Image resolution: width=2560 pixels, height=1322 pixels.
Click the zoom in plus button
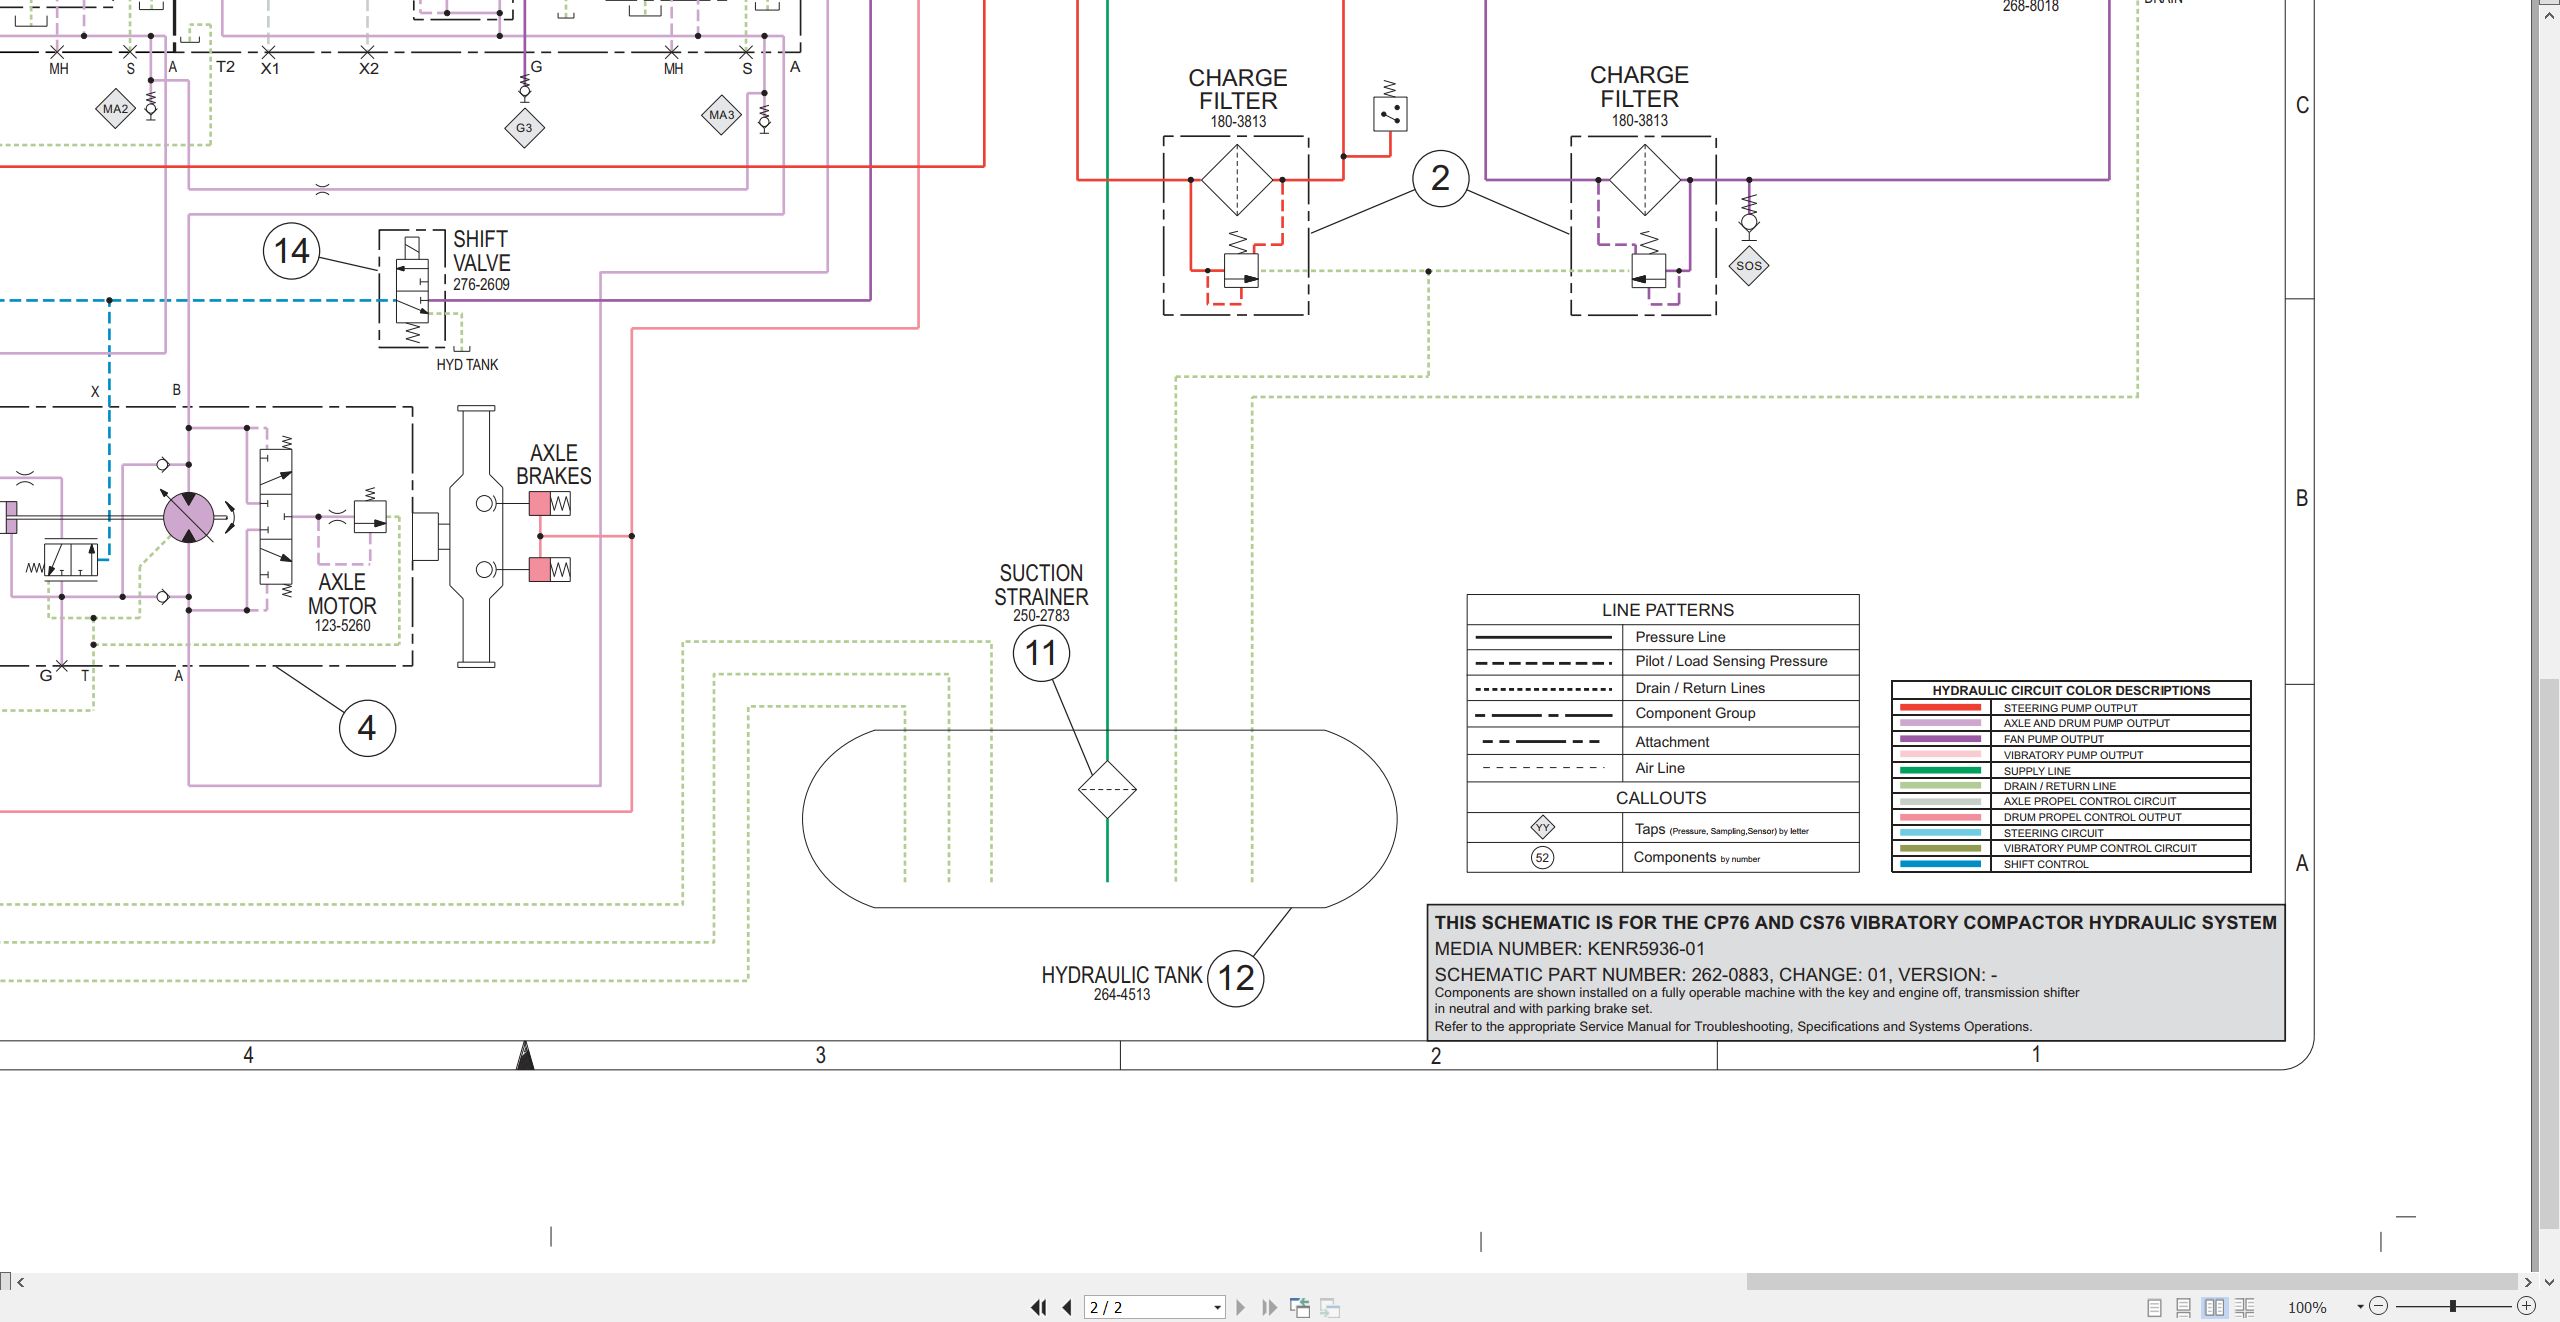click(2526, 1306)
